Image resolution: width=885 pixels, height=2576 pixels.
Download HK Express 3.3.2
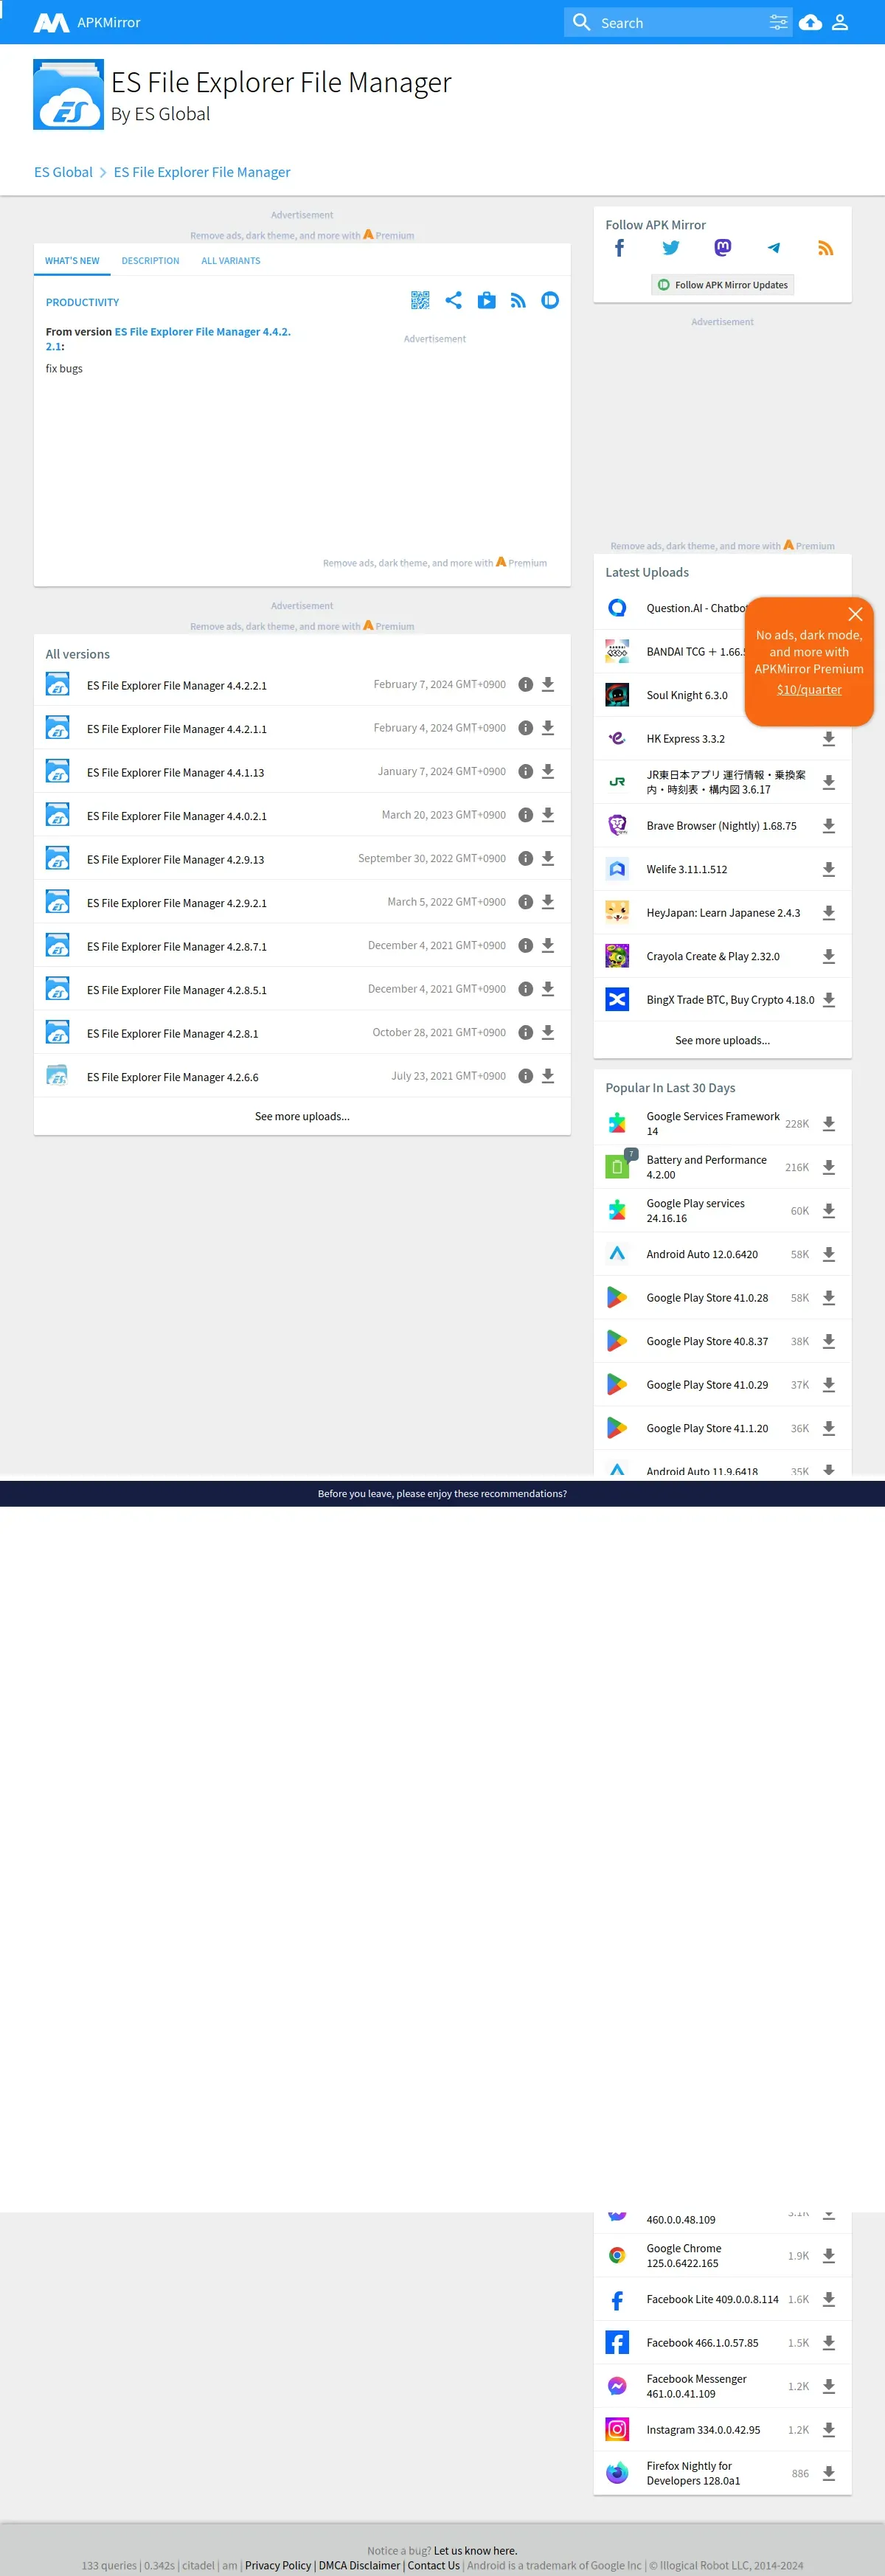[829, 739]
